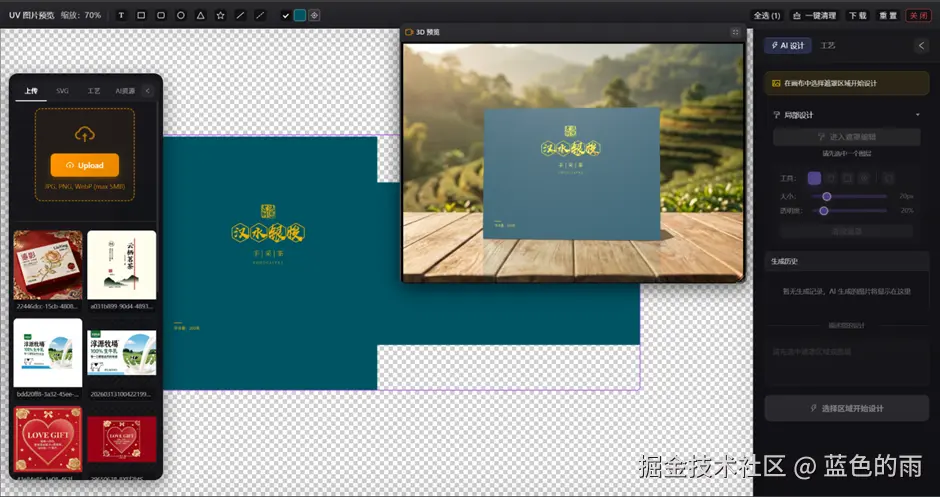Click the 一键清理 one-click clean button
Image resolution: width=940 pixels, height=497 pixels.
(814, 16)
